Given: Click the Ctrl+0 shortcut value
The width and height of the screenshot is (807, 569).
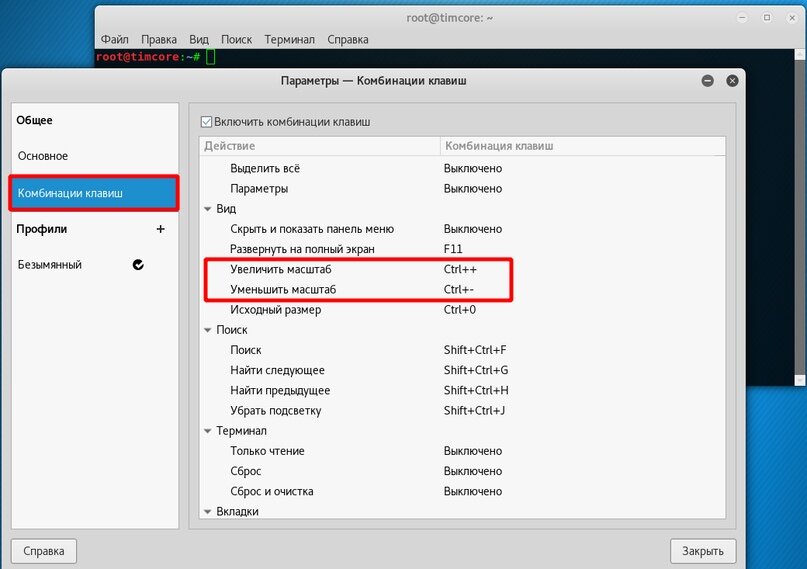Looking at the screenshot, I should pos(460,310).
